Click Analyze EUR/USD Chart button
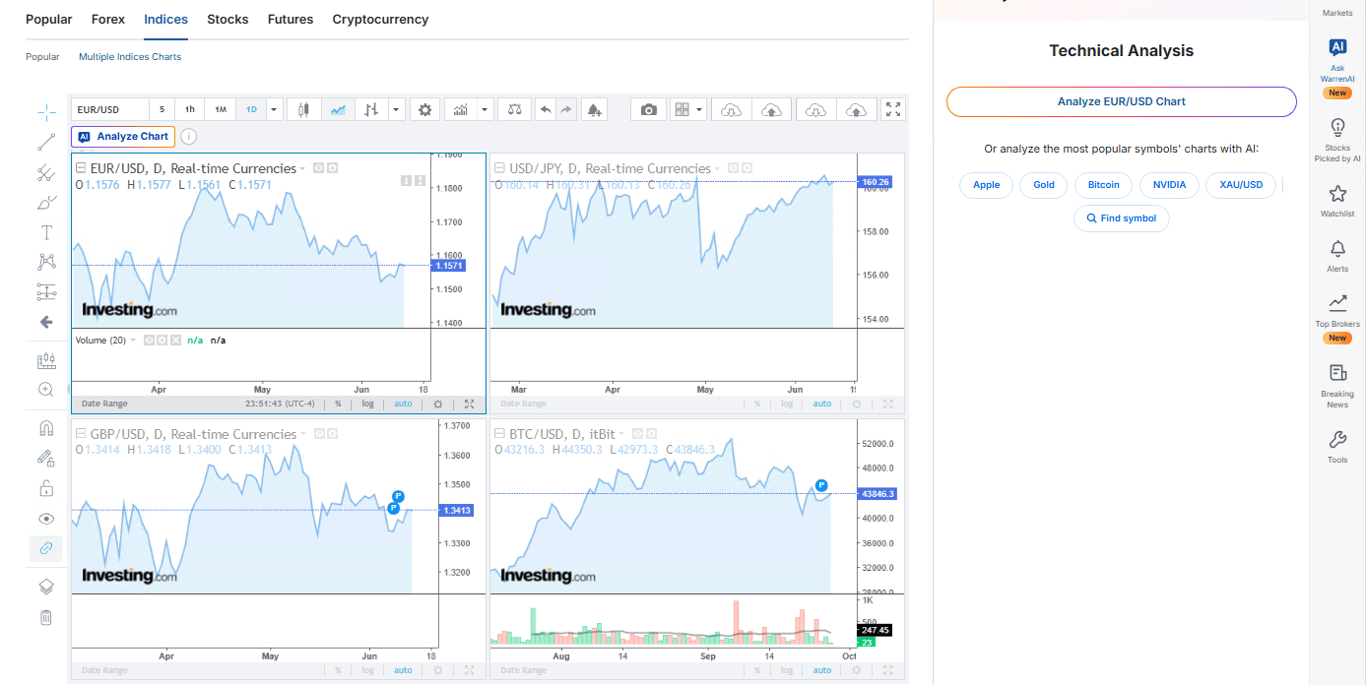This screenshot has width=1366, height=685. click(1121, 101)
